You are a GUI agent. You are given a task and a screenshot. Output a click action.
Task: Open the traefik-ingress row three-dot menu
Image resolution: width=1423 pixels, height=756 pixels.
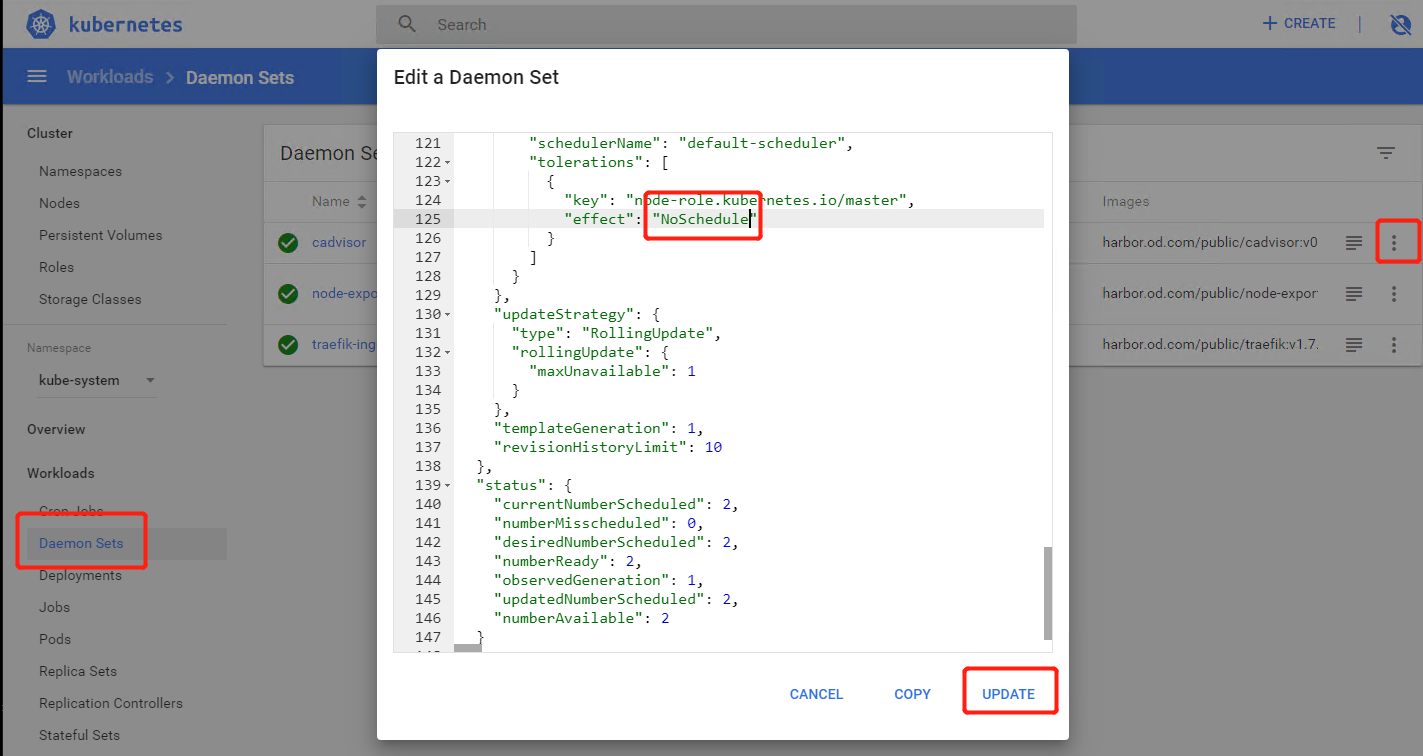pyautogui.click(x=1393, y=345)
